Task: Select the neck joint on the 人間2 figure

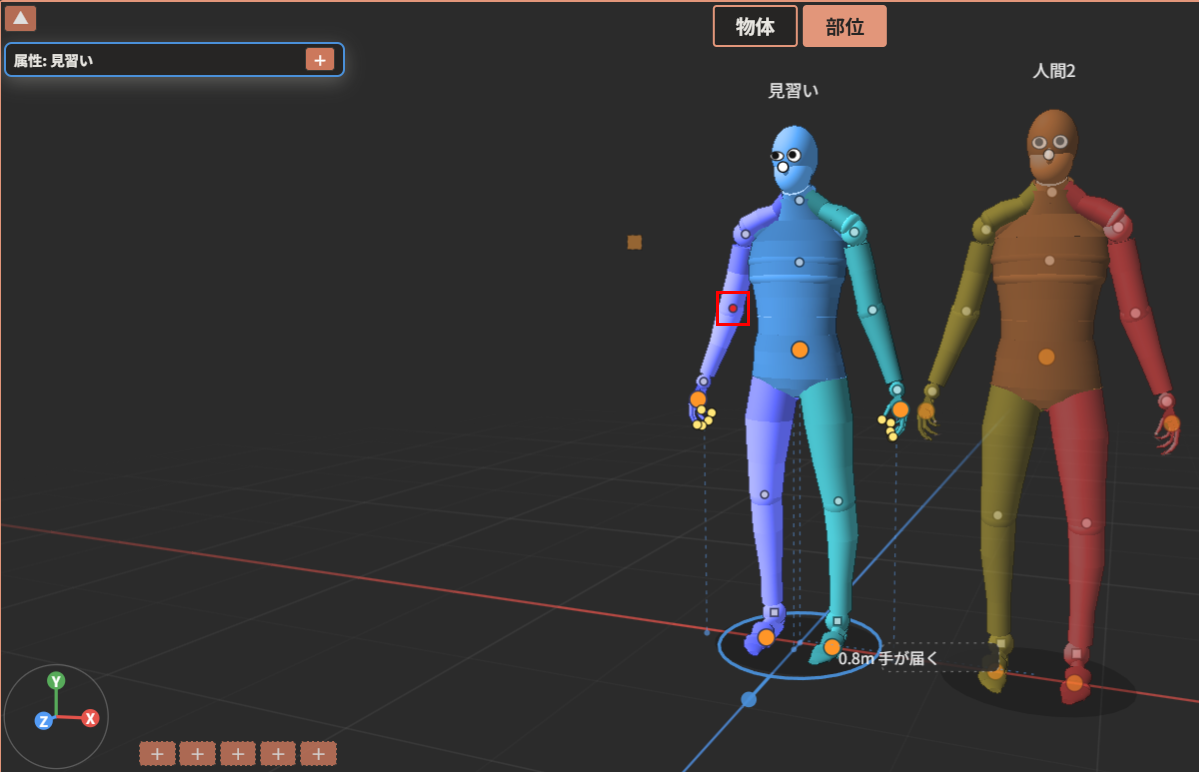Action: coord(1052,192)
